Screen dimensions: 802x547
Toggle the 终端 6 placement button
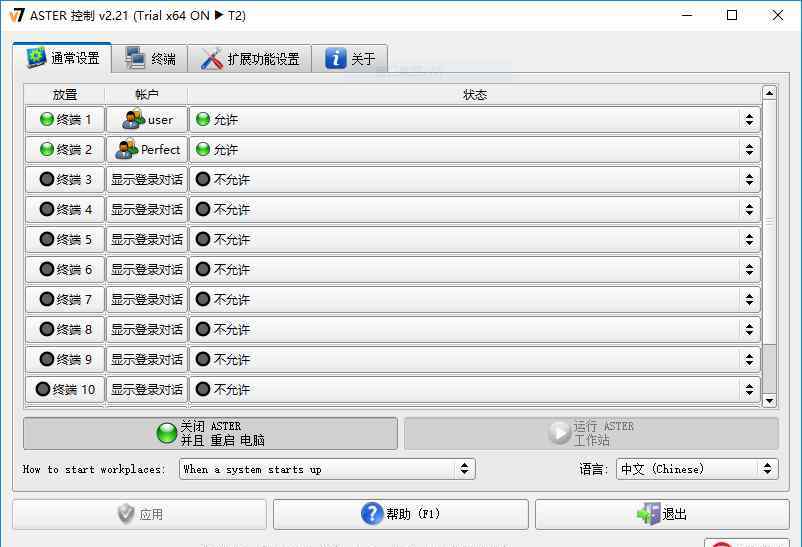pos(65,270)
